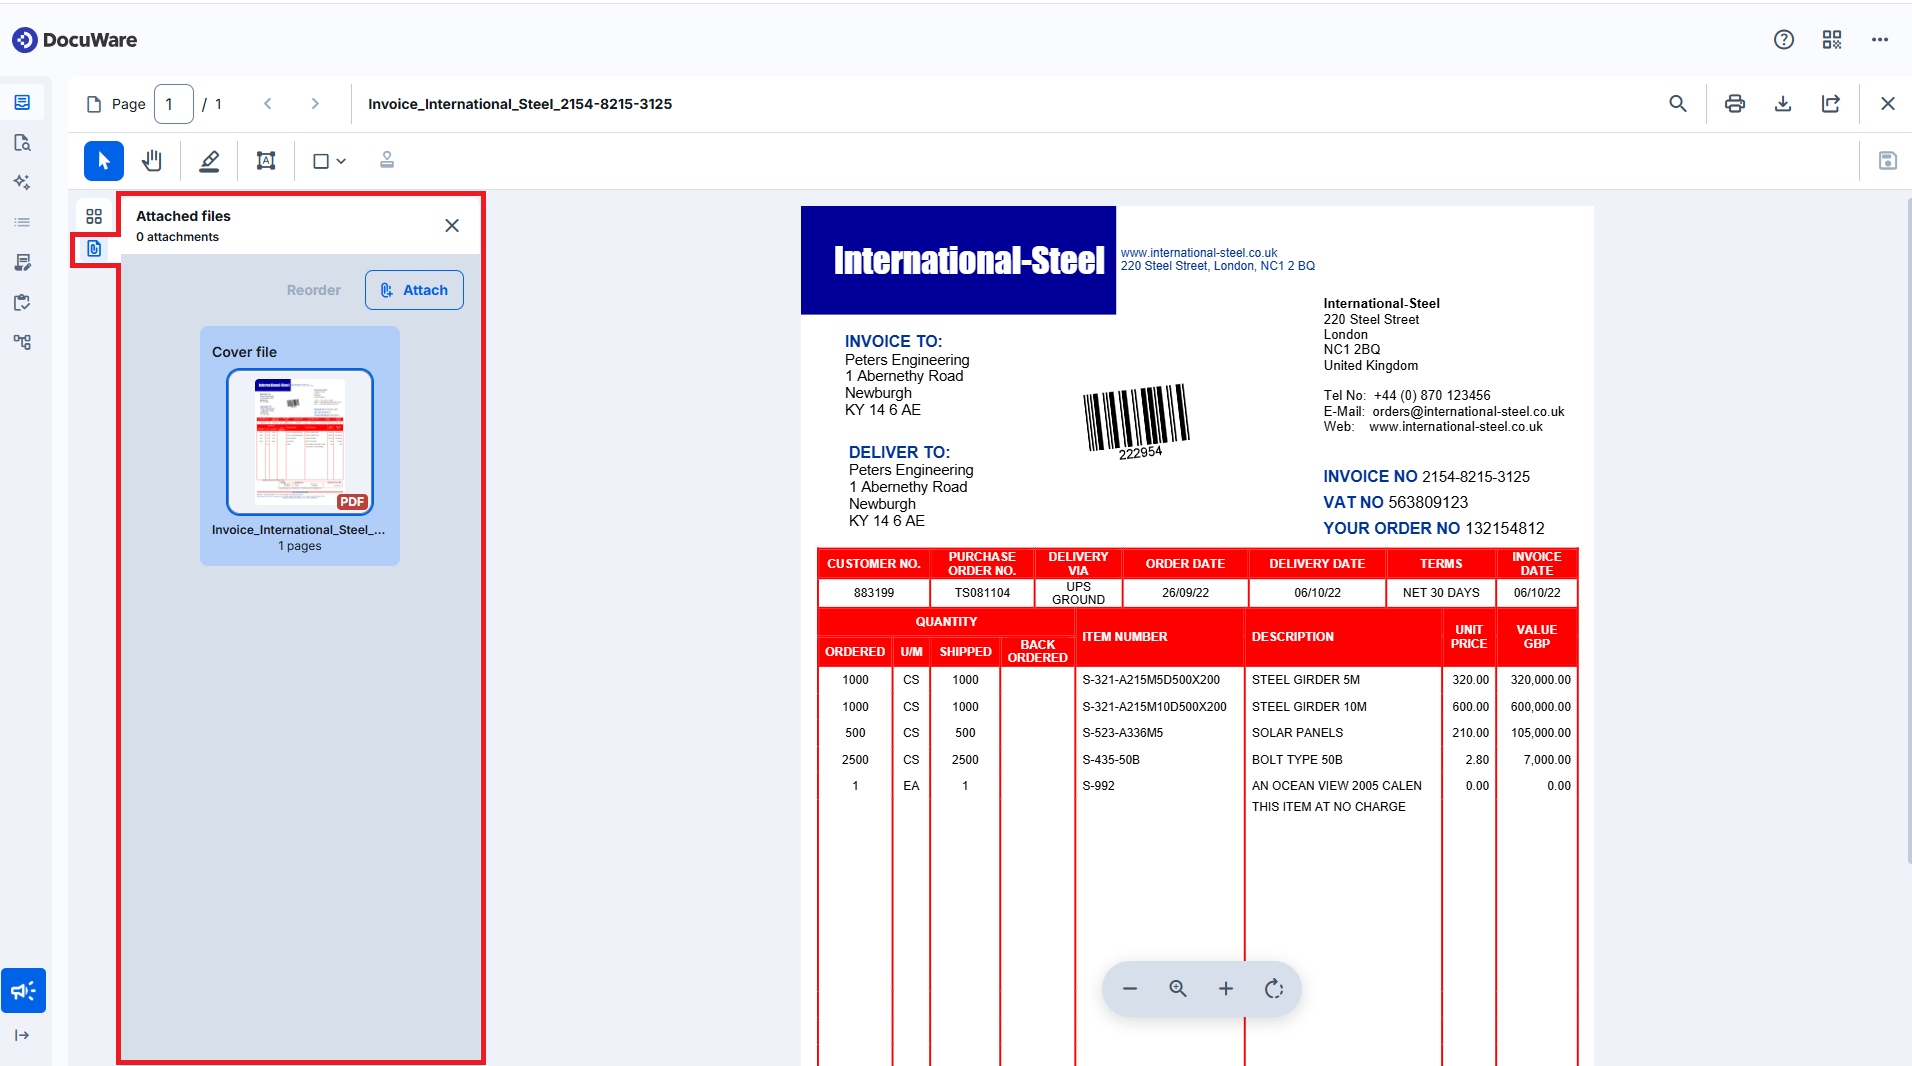Click the Page label icon
The height and width of the screenshot is (1066, 1912).
(x=94, y=104)
